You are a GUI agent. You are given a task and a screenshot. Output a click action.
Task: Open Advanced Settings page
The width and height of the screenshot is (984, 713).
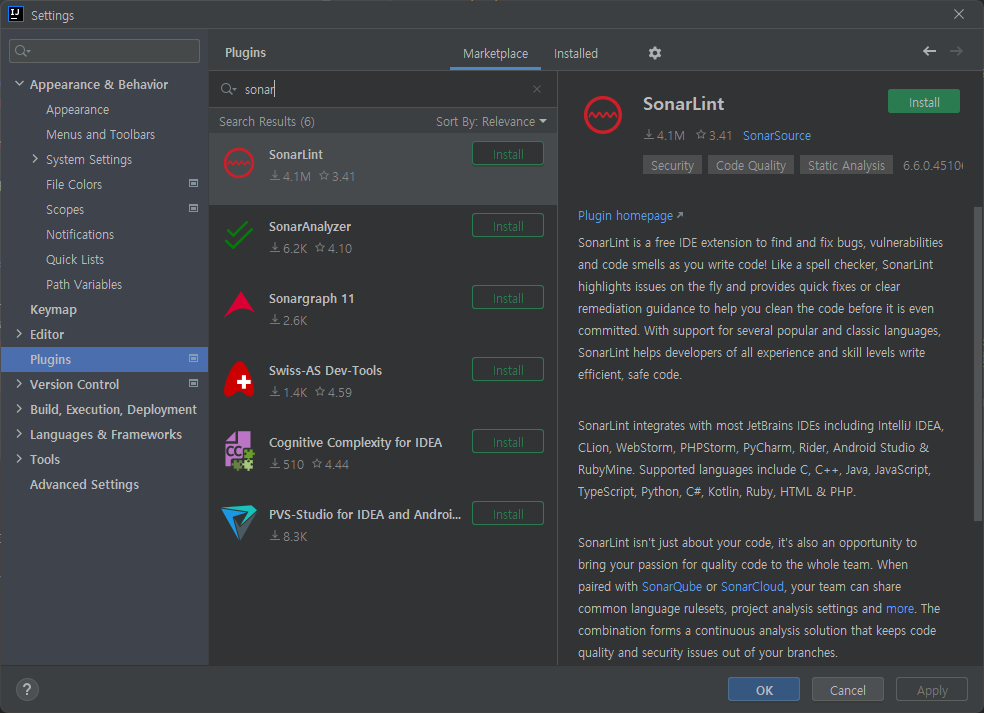[84, 485]
